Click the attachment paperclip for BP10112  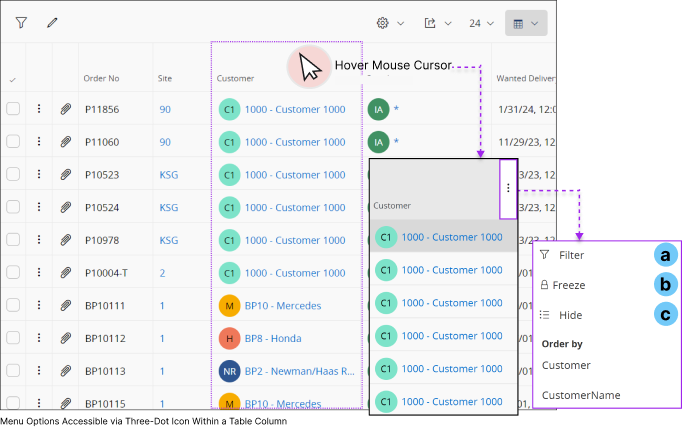65,339
